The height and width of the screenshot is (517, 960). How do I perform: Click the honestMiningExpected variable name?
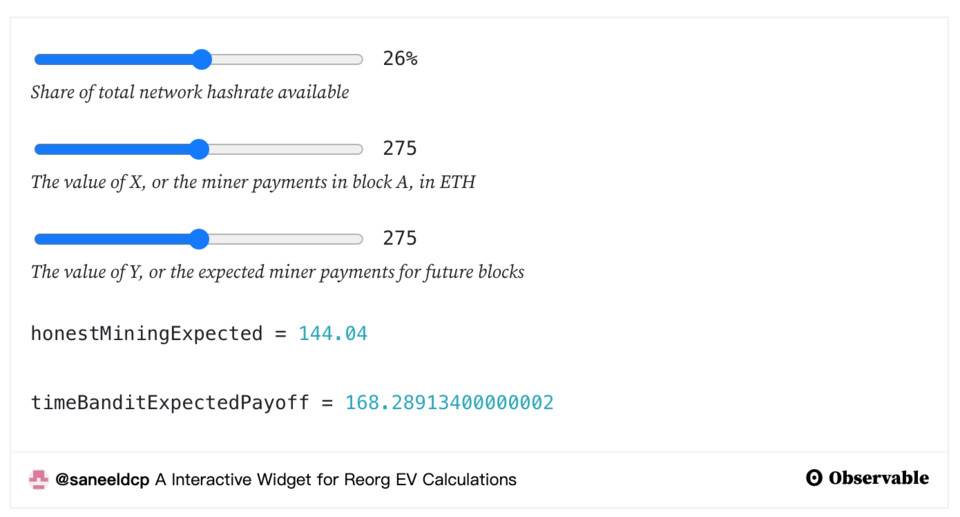coord(146,334)
